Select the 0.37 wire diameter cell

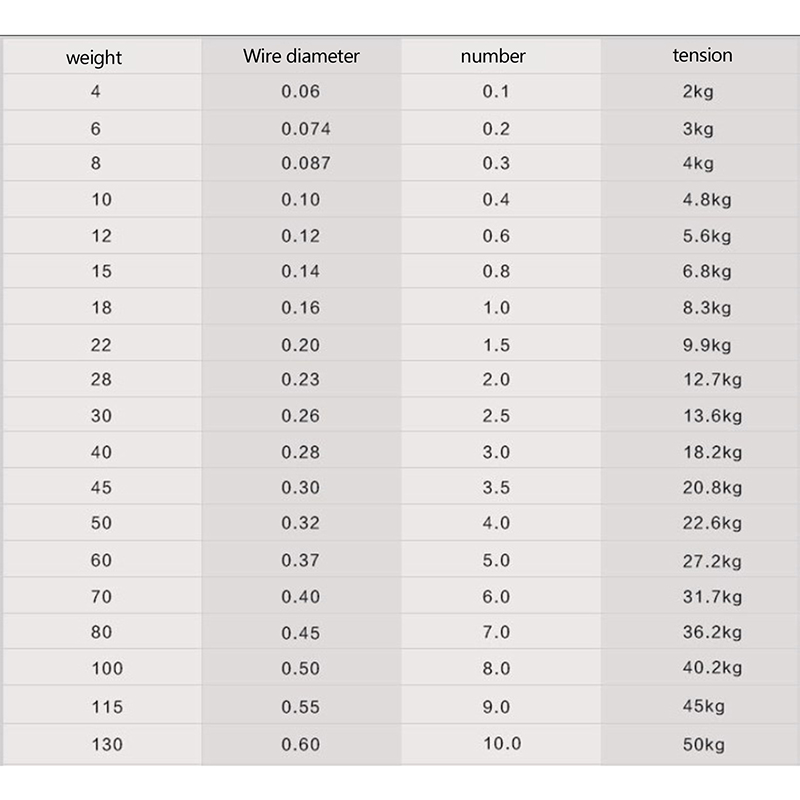[x=301, y=561]
